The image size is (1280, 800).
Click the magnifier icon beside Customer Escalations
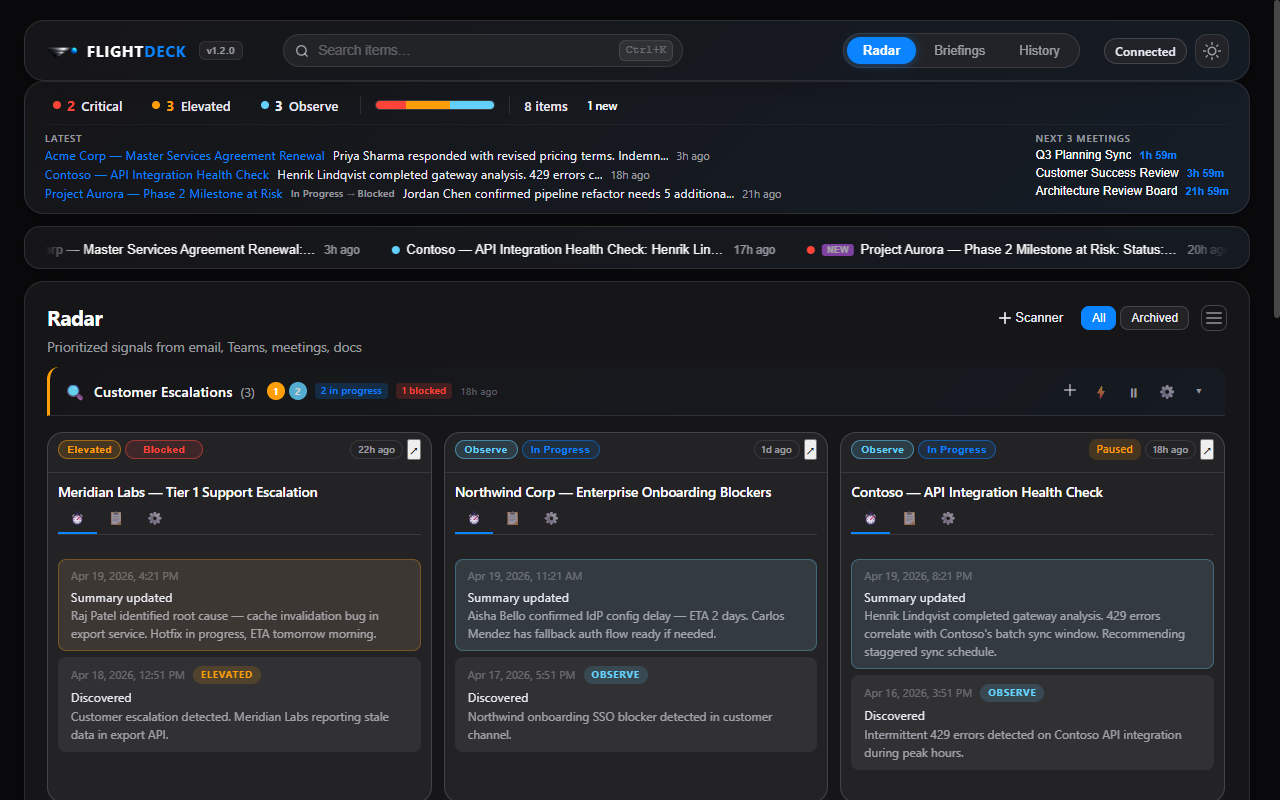[75, 392]
